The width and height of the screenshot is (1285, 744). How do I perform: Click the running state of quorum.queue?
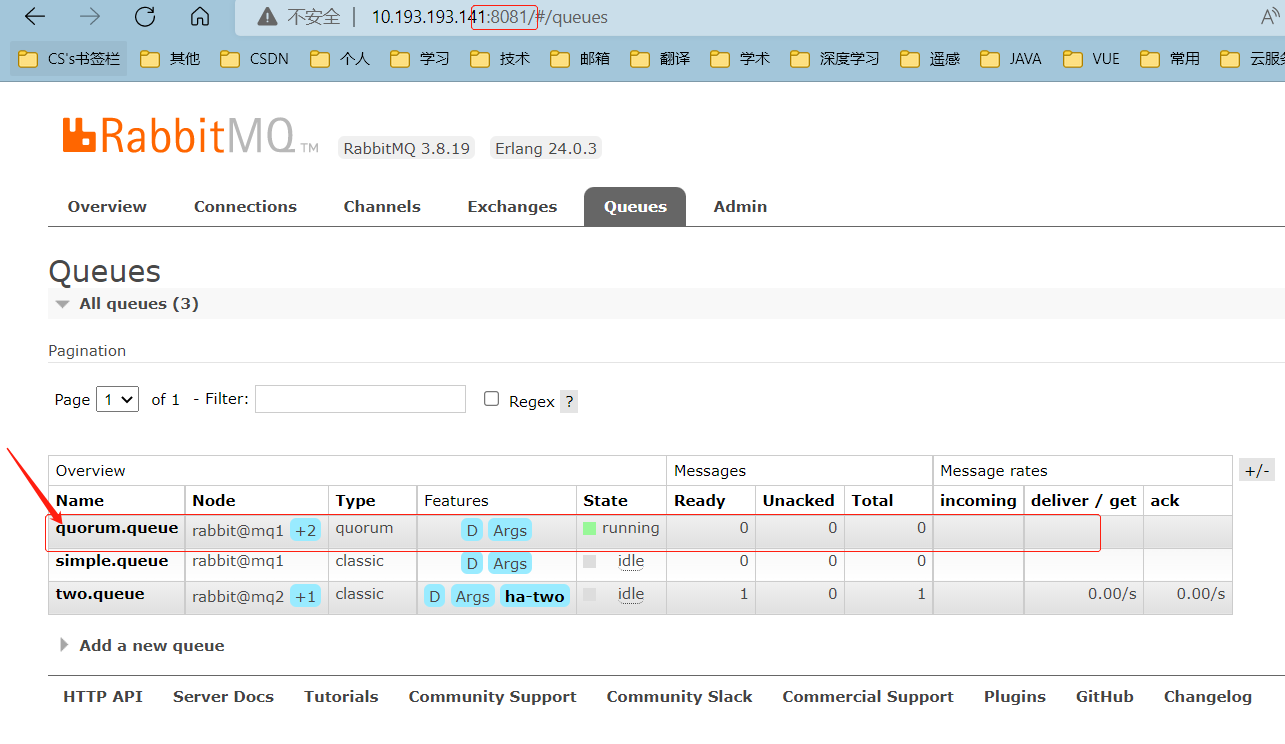631,528
